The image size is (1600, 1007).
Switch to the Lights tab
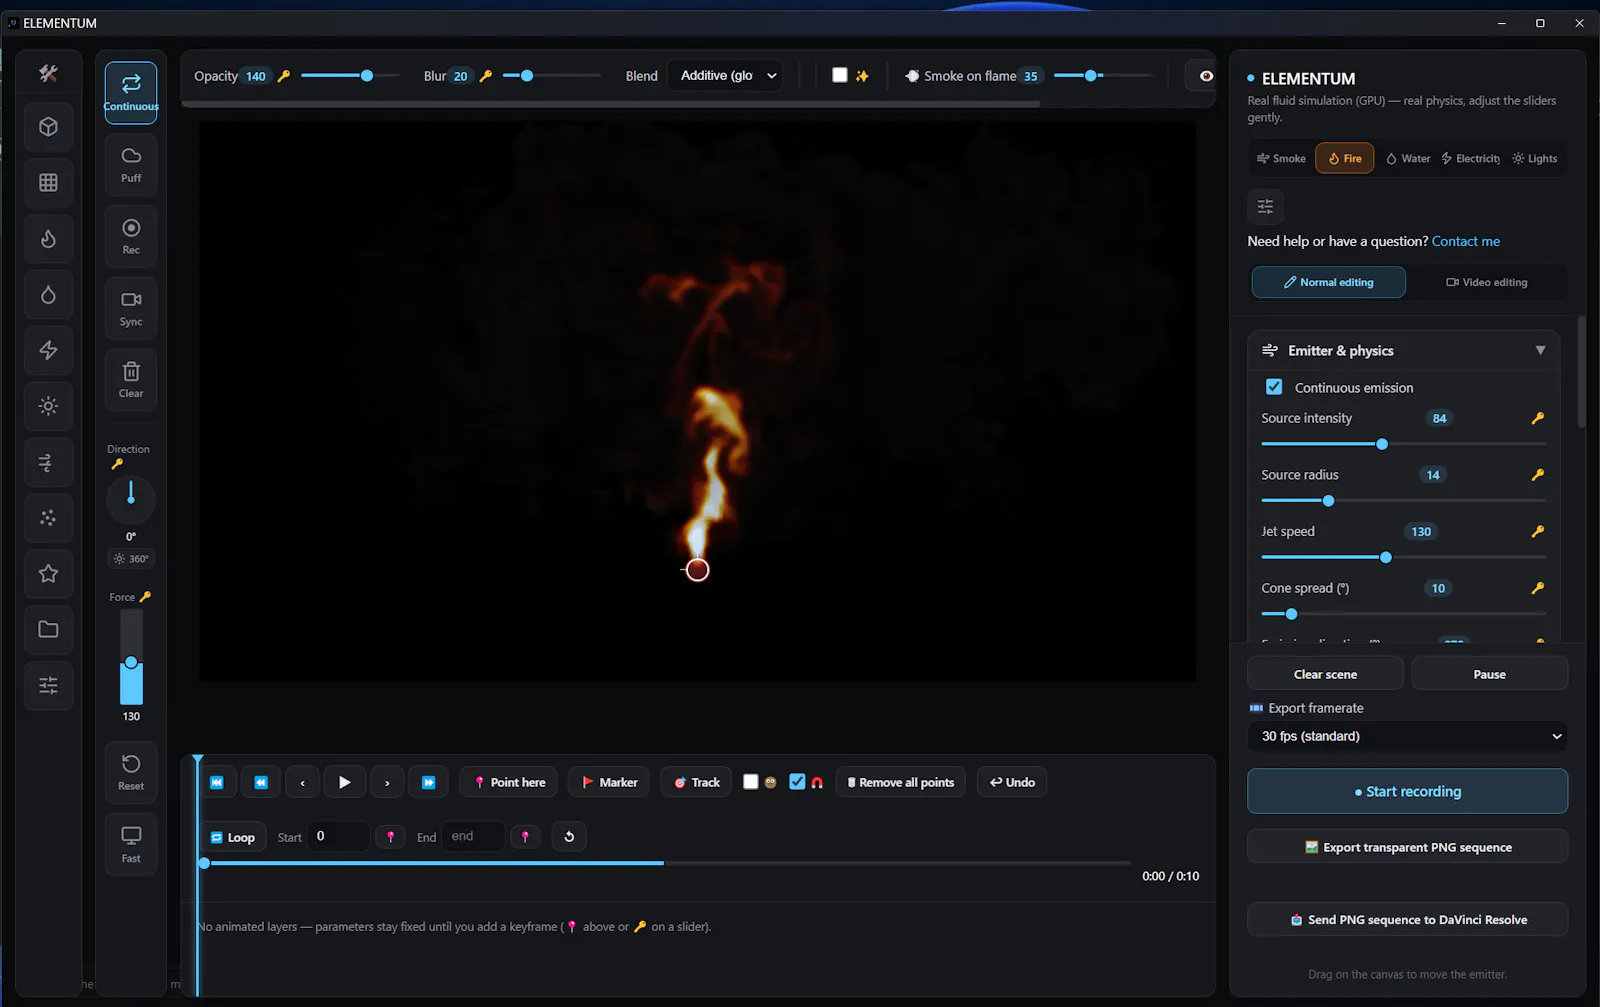coord(1535,158)
